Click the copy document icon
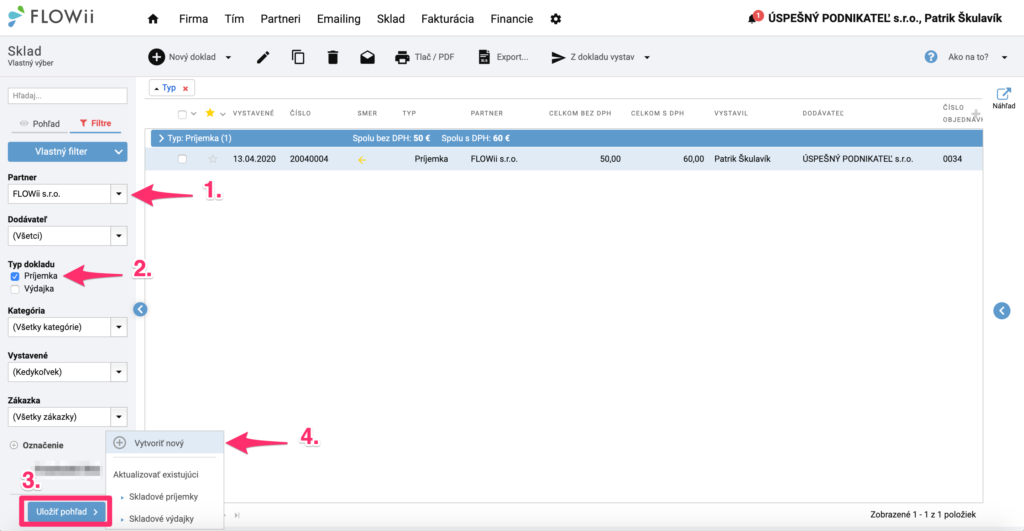The image size is (1024, 531). [298, 57]
